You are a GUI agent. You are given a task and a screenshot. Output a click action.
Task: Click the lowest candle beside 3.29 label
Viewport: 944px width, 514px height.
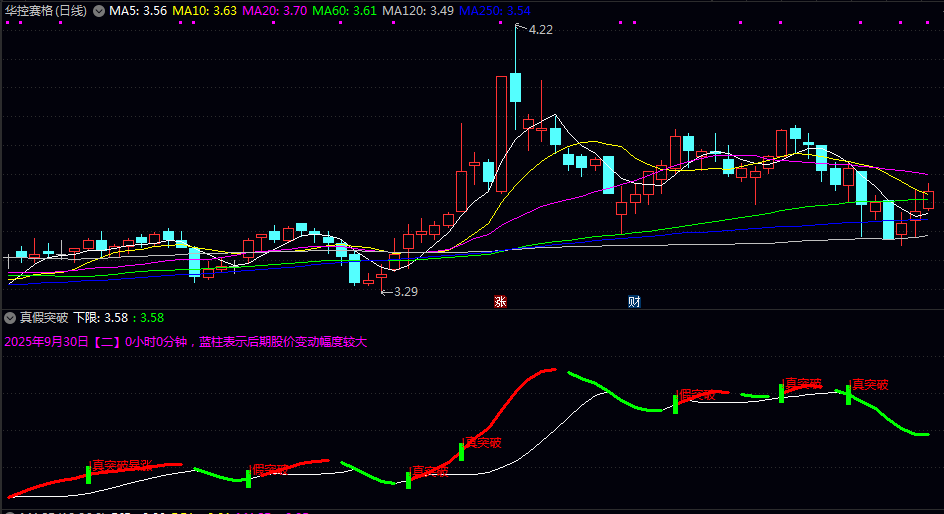382,277
